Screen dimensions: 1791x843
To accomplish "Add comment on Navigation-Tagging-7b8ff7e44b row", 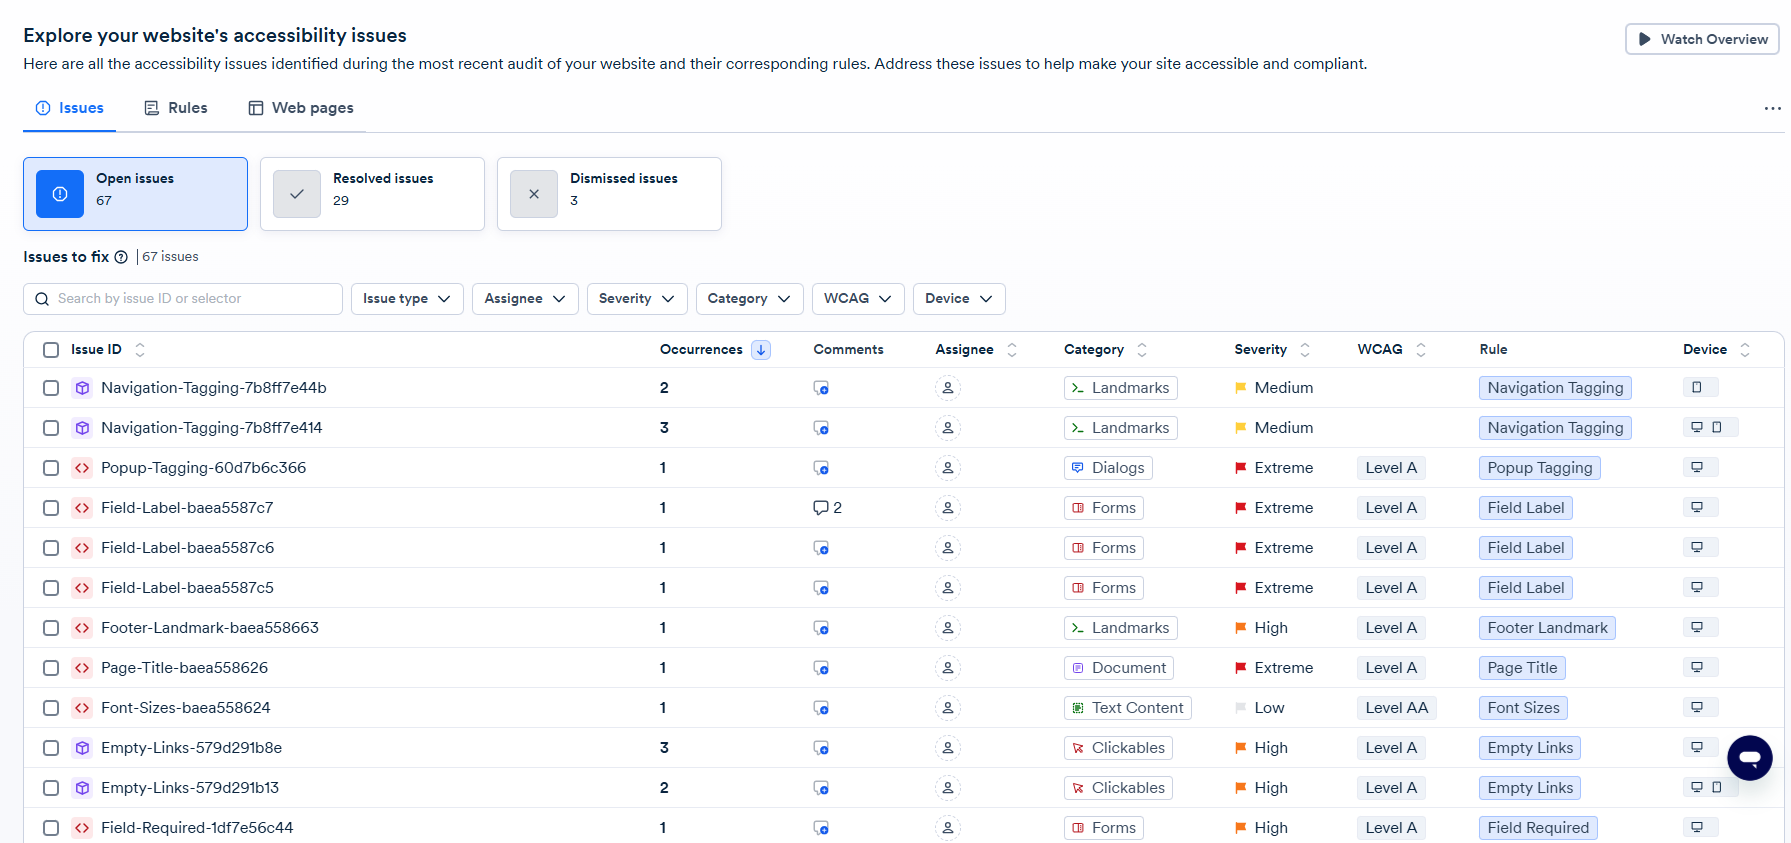I will pyautogui.click(x=821, y=388).
